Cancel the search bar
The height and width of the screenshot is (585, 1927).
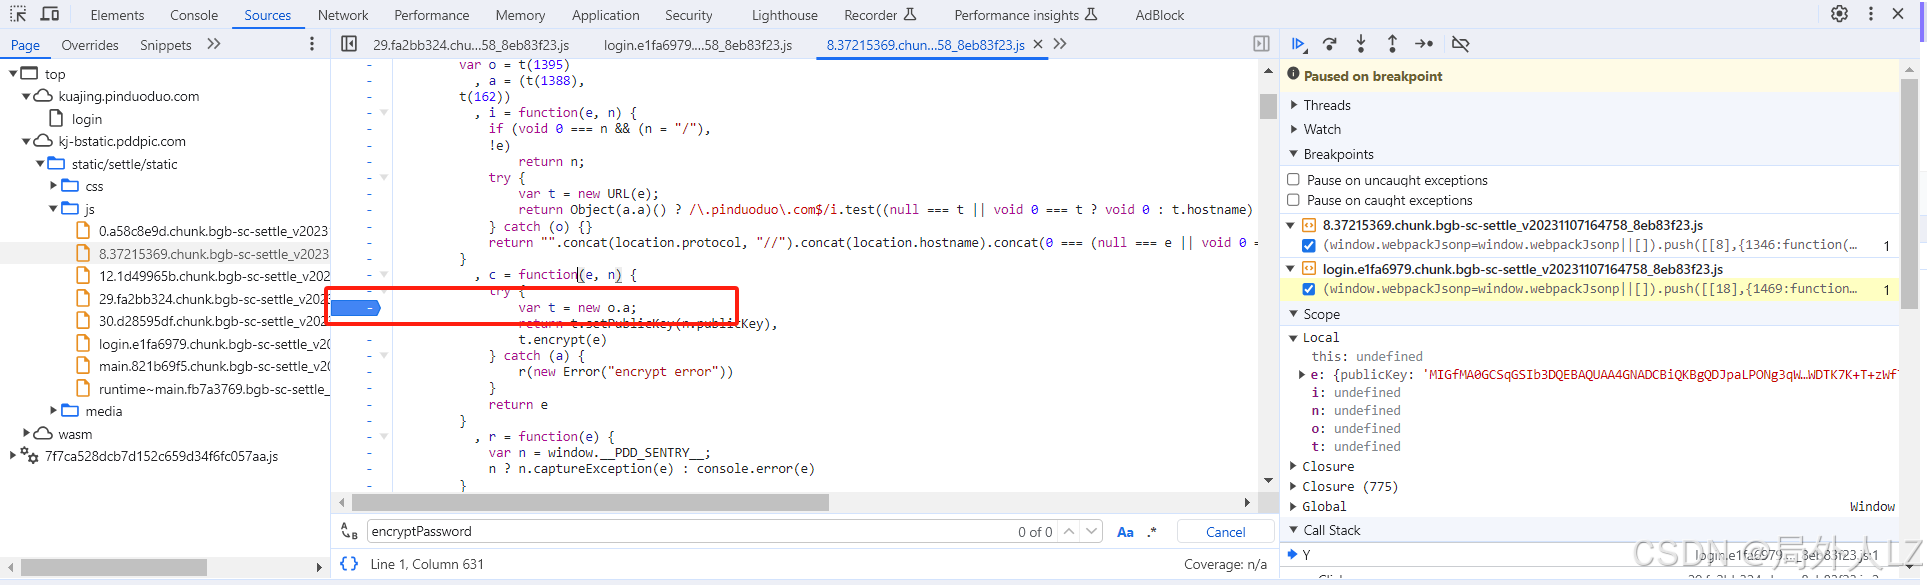pos(1225,532)
